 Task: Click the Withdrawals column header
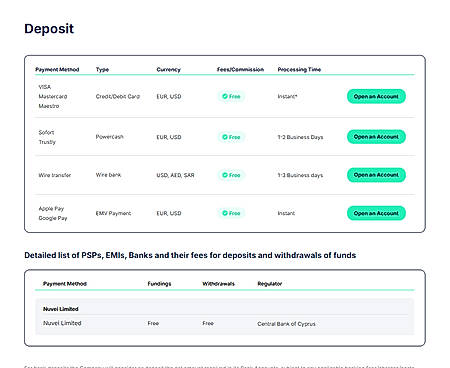coord(218,284)
